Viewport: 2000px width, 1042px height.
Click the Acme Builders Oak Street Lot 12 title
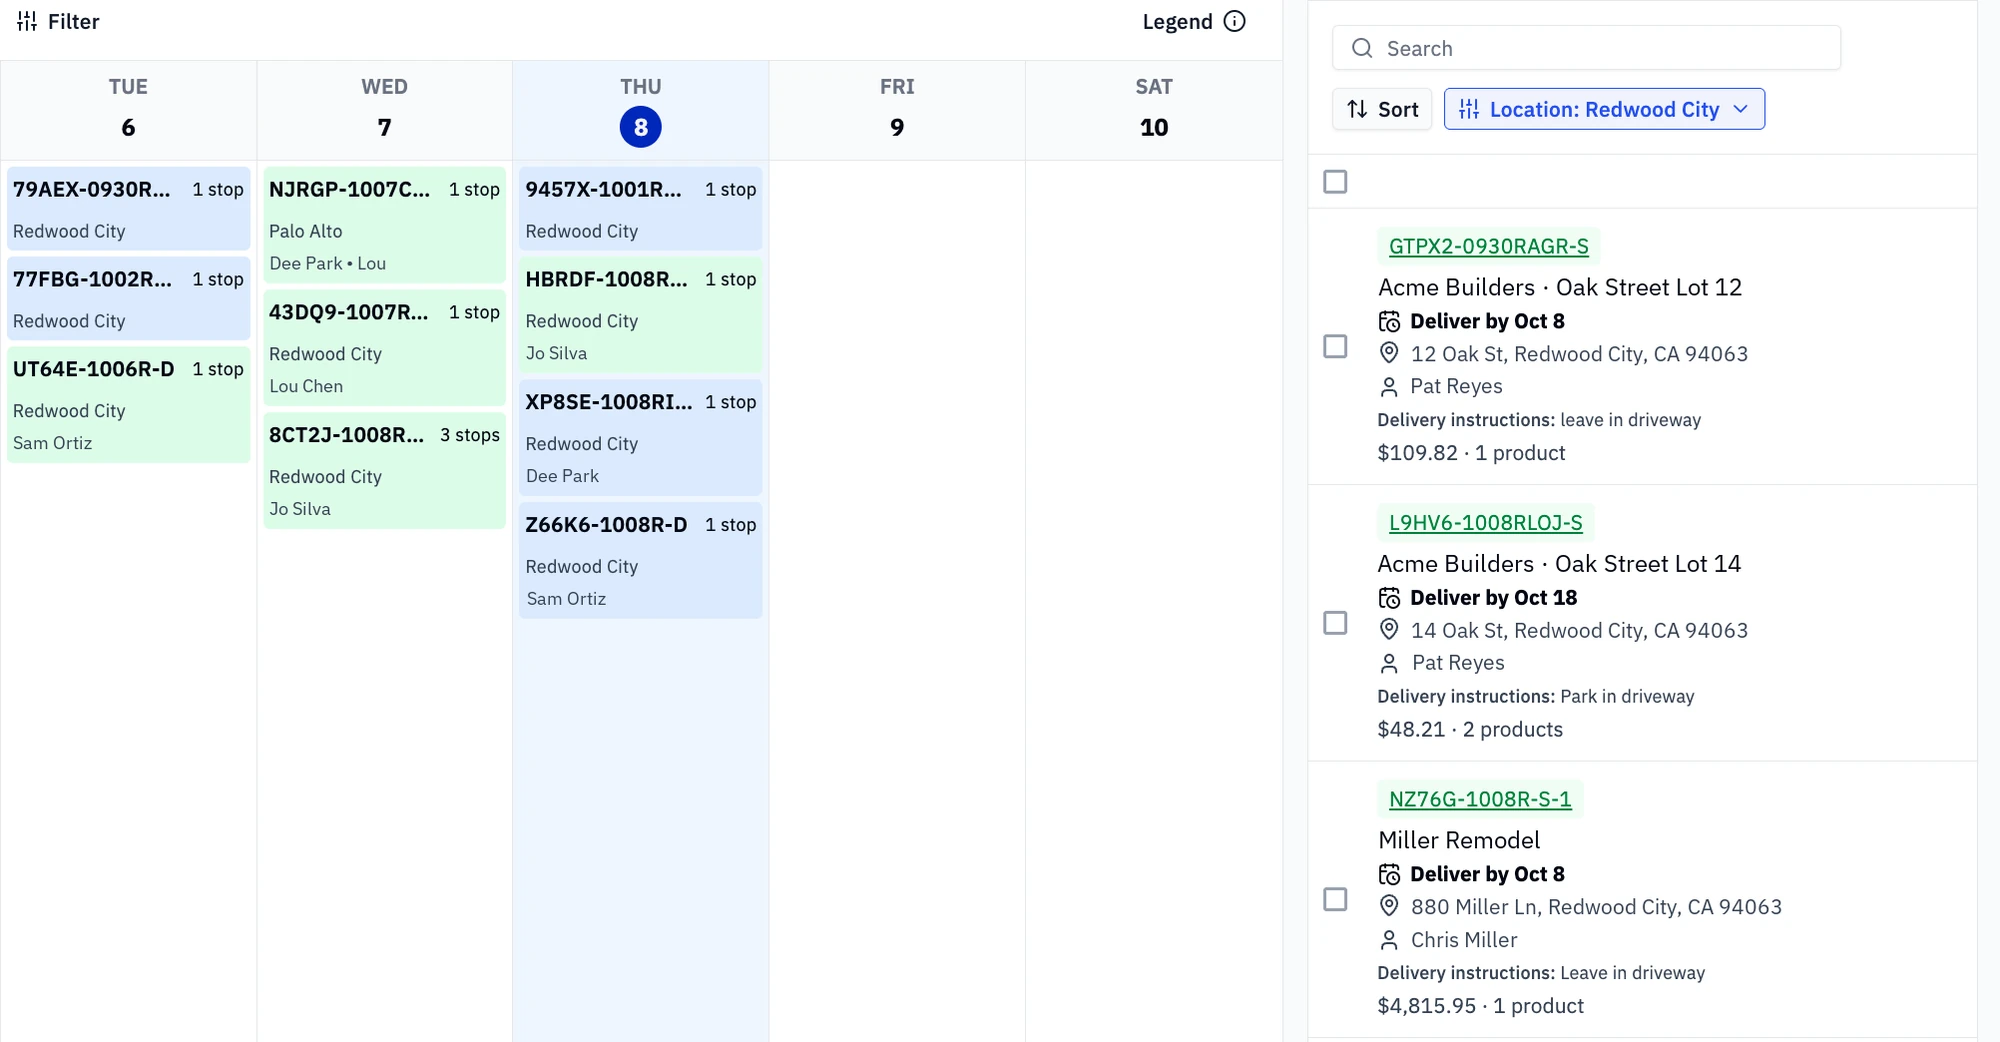[x=1560, y=287]
